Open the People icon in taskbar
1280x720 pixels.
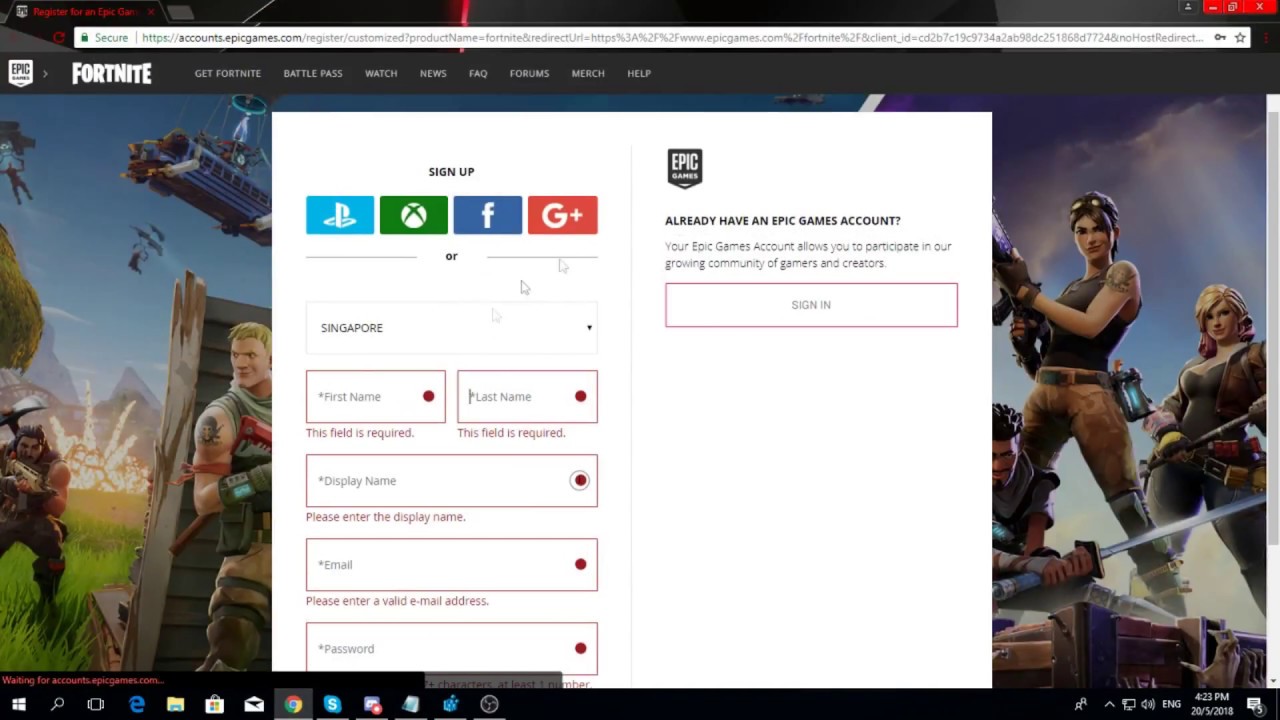1081,704
